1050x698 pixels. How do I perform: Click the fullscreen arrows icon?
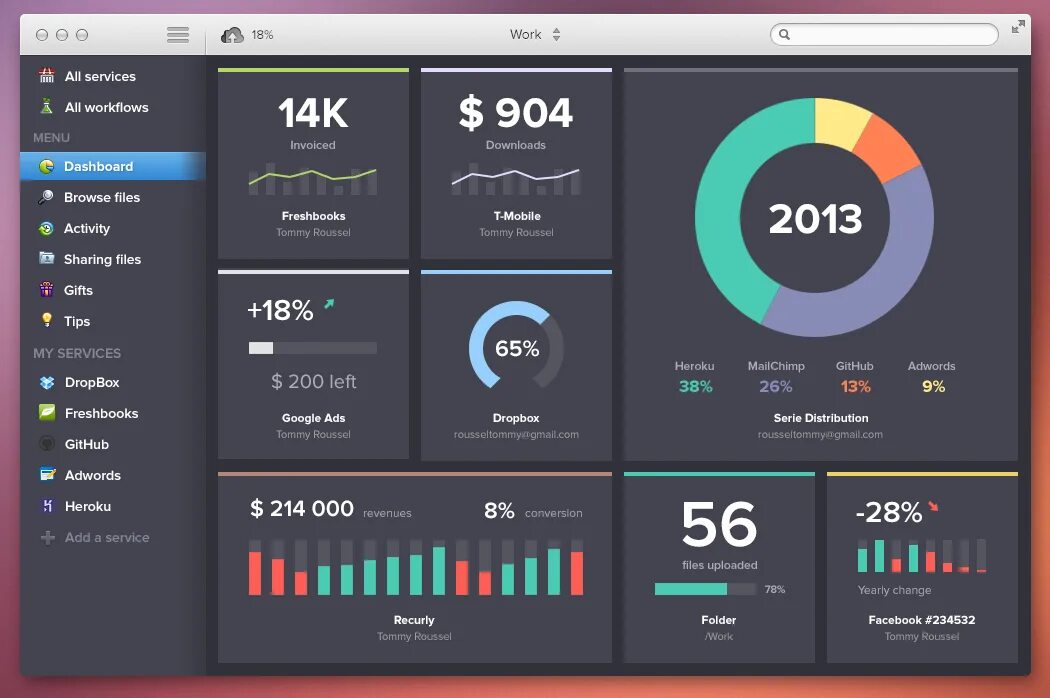pos(1018,27)
